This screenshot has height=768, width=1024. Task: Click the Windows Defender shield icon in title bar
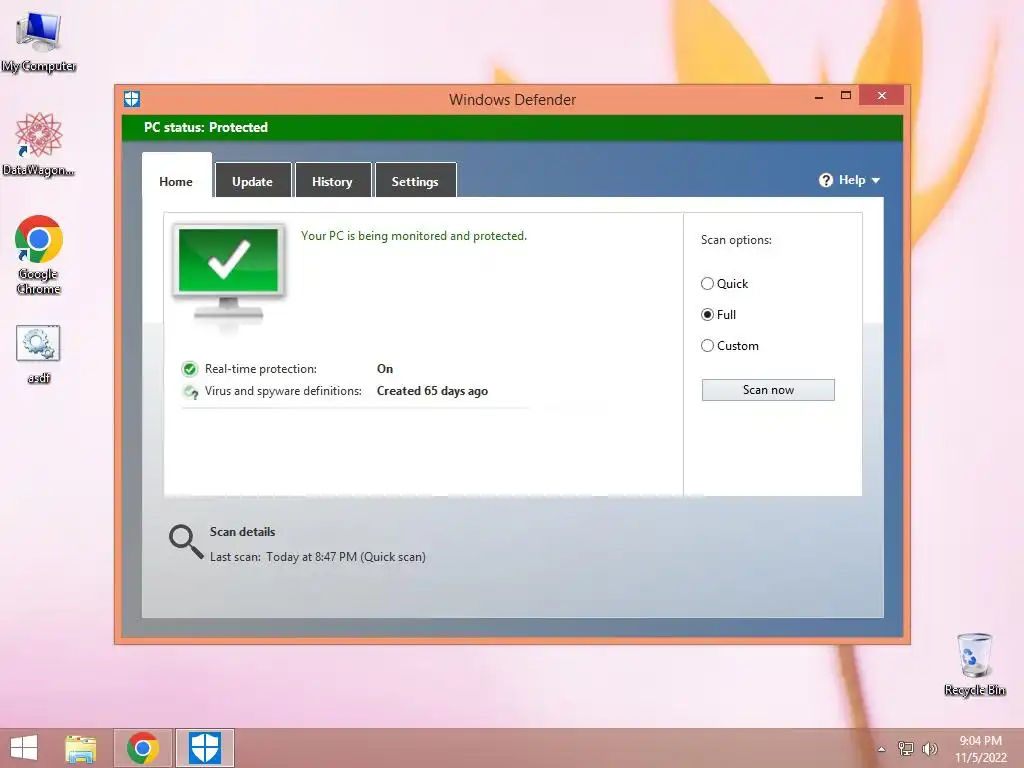coord(132,99)
